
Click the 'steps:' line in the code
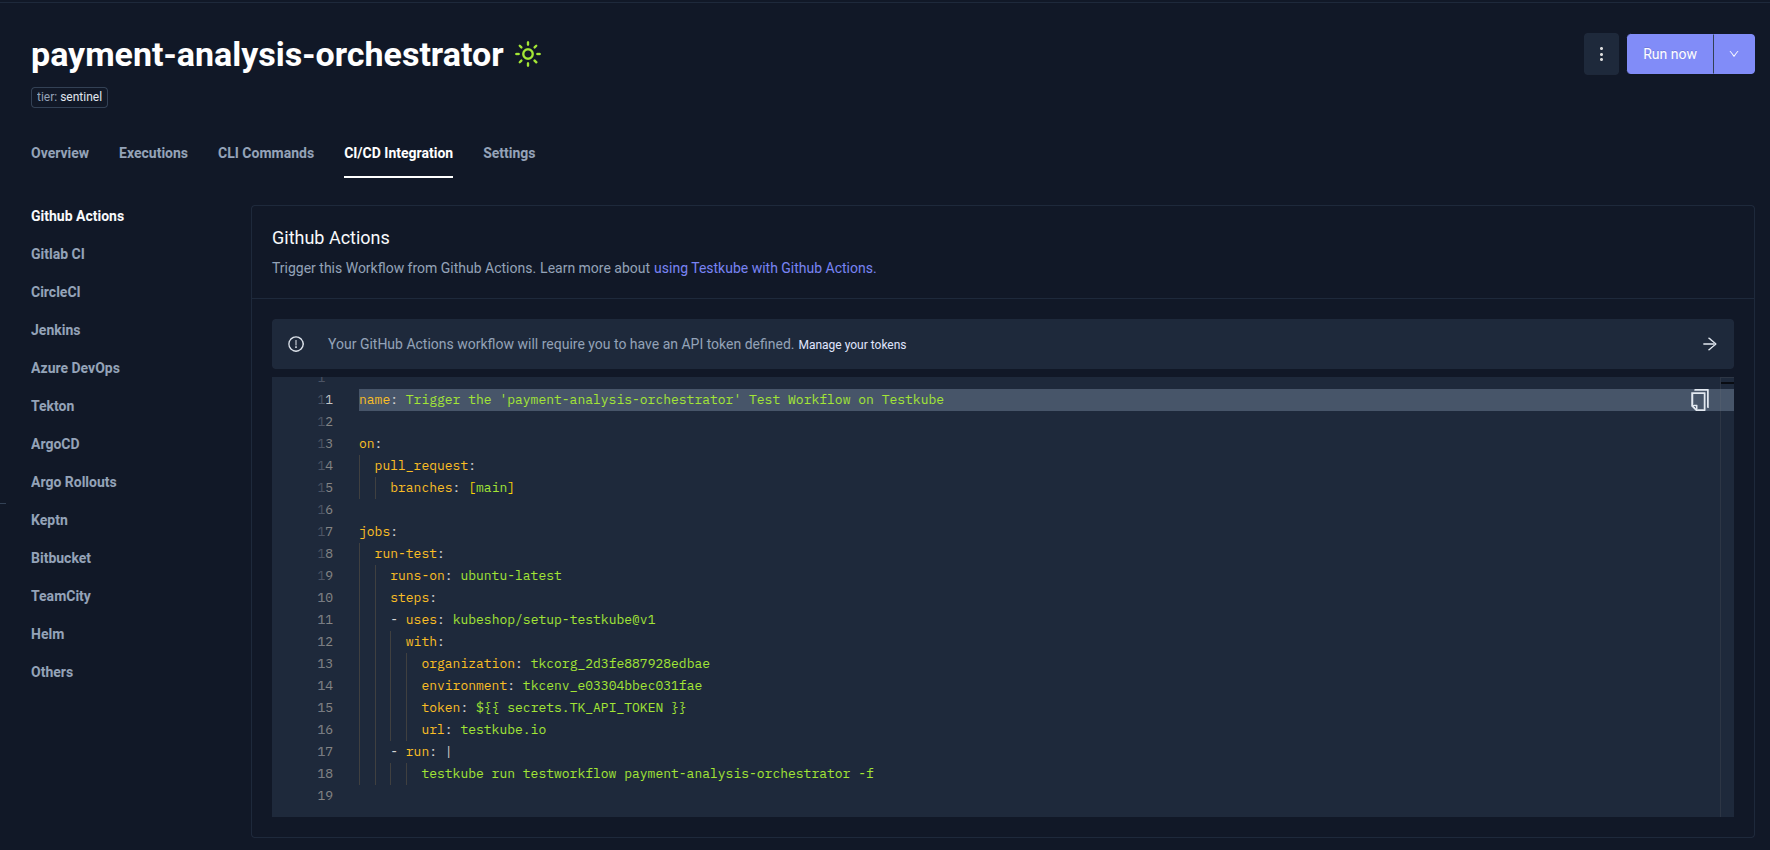tap(413, 598)
